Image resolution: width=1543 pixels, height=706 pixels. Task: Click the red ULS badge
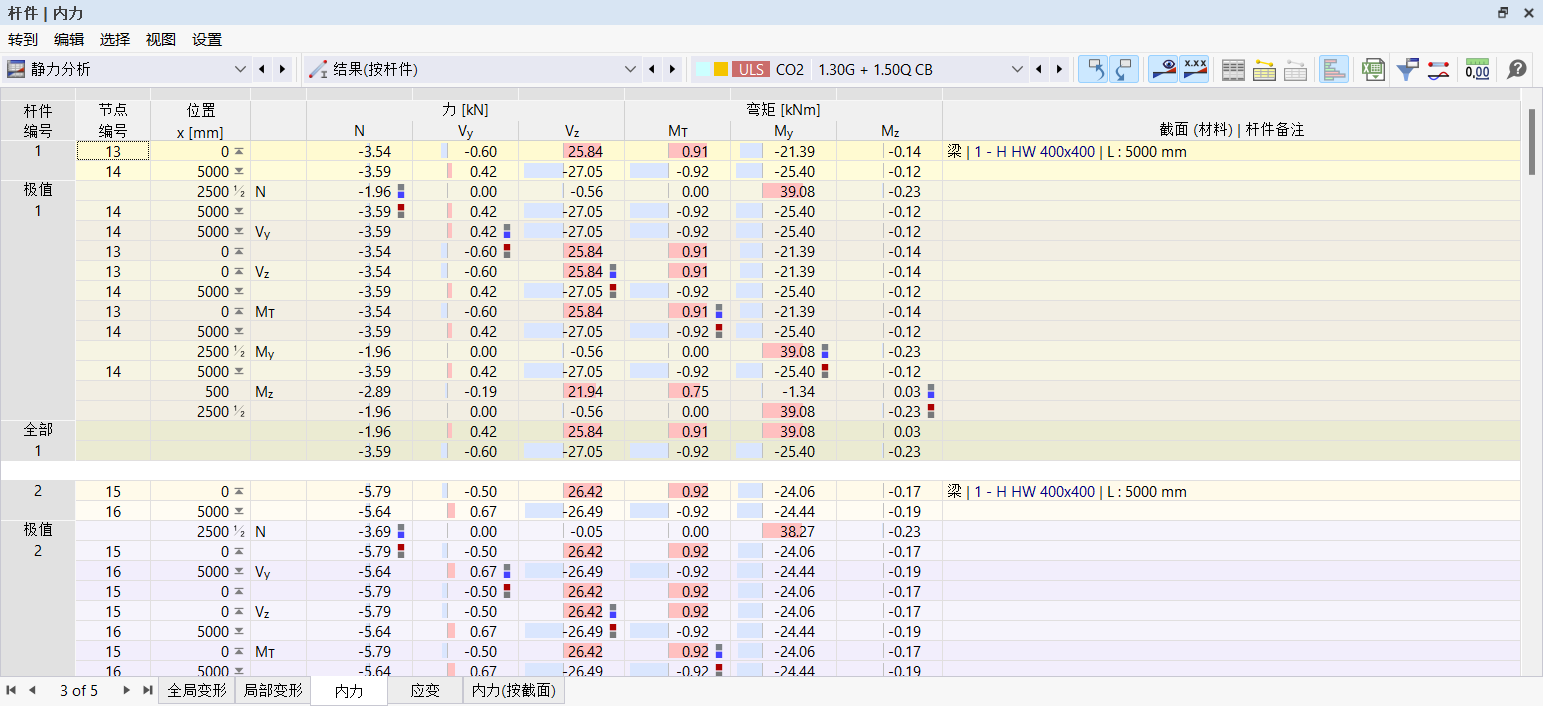(750, 69)
